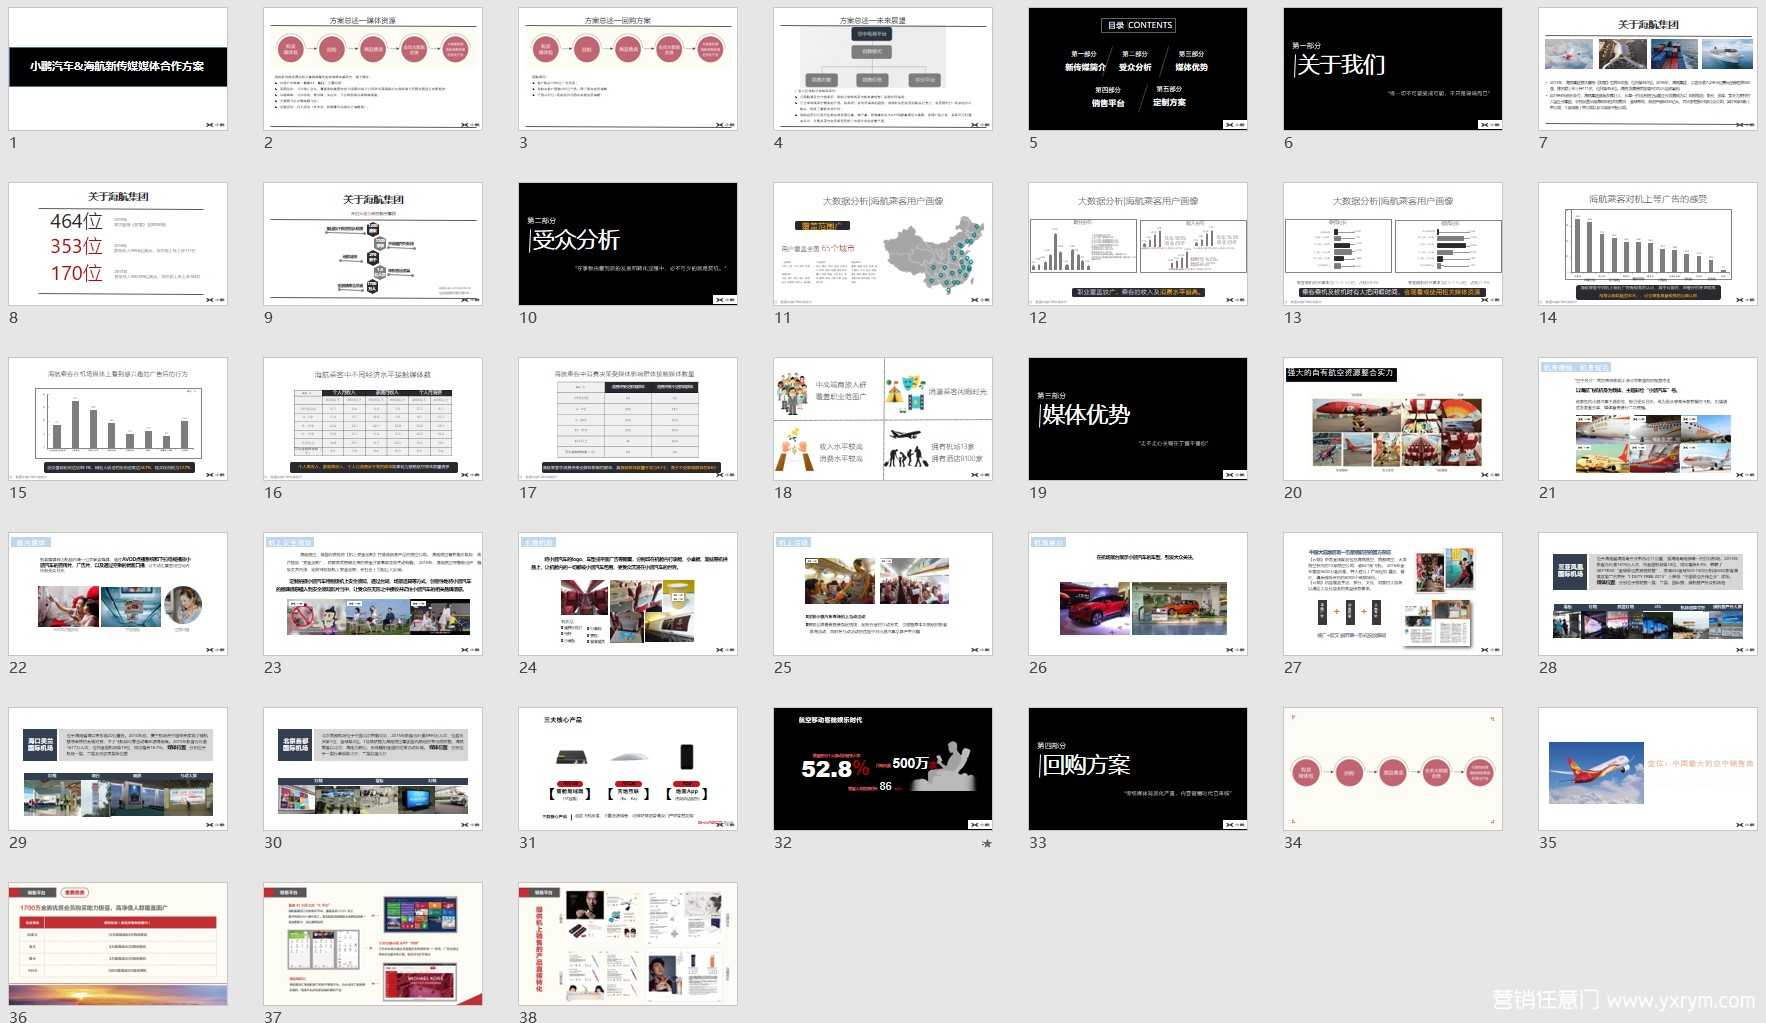Select slide 13 with the horizontal bar charts

1393,244
